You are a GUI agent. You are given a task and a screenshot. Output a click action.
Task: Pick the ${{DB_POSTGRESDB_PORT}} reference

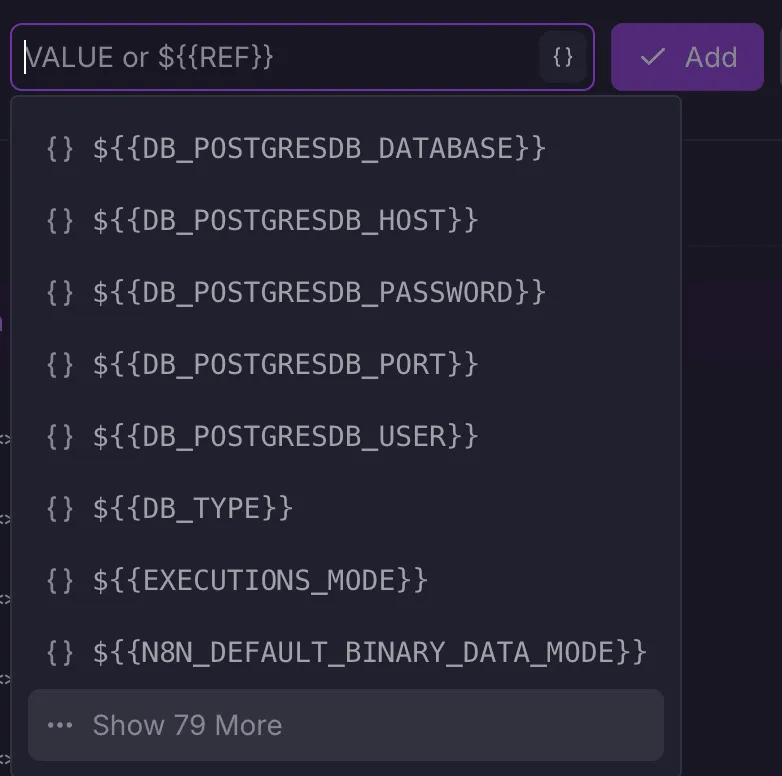coord(285,364)
